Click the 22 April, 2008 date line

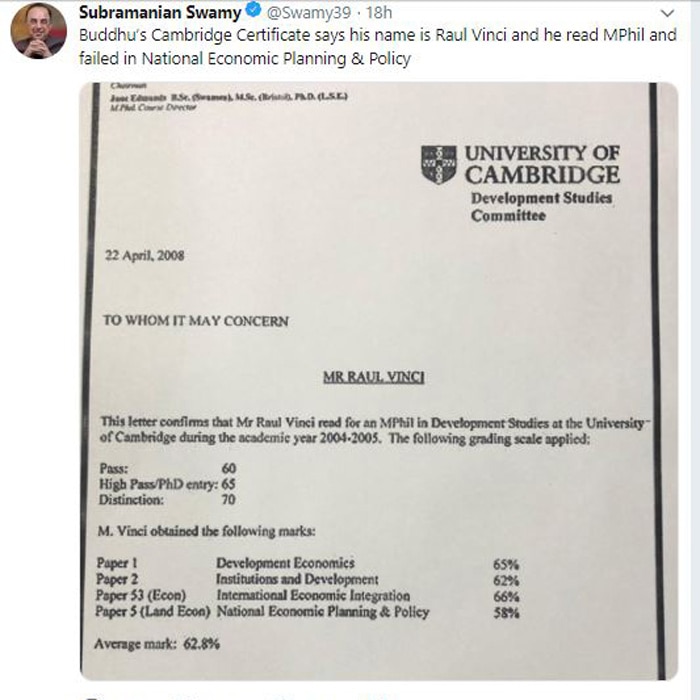click(x=145, y=255)
